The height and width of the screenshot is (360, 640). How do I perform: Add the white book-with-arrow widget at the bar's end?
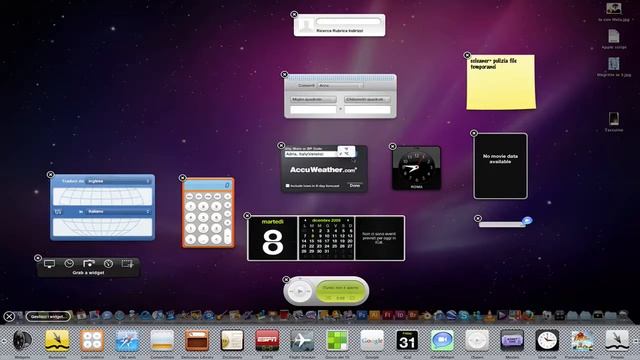point(617,340)
